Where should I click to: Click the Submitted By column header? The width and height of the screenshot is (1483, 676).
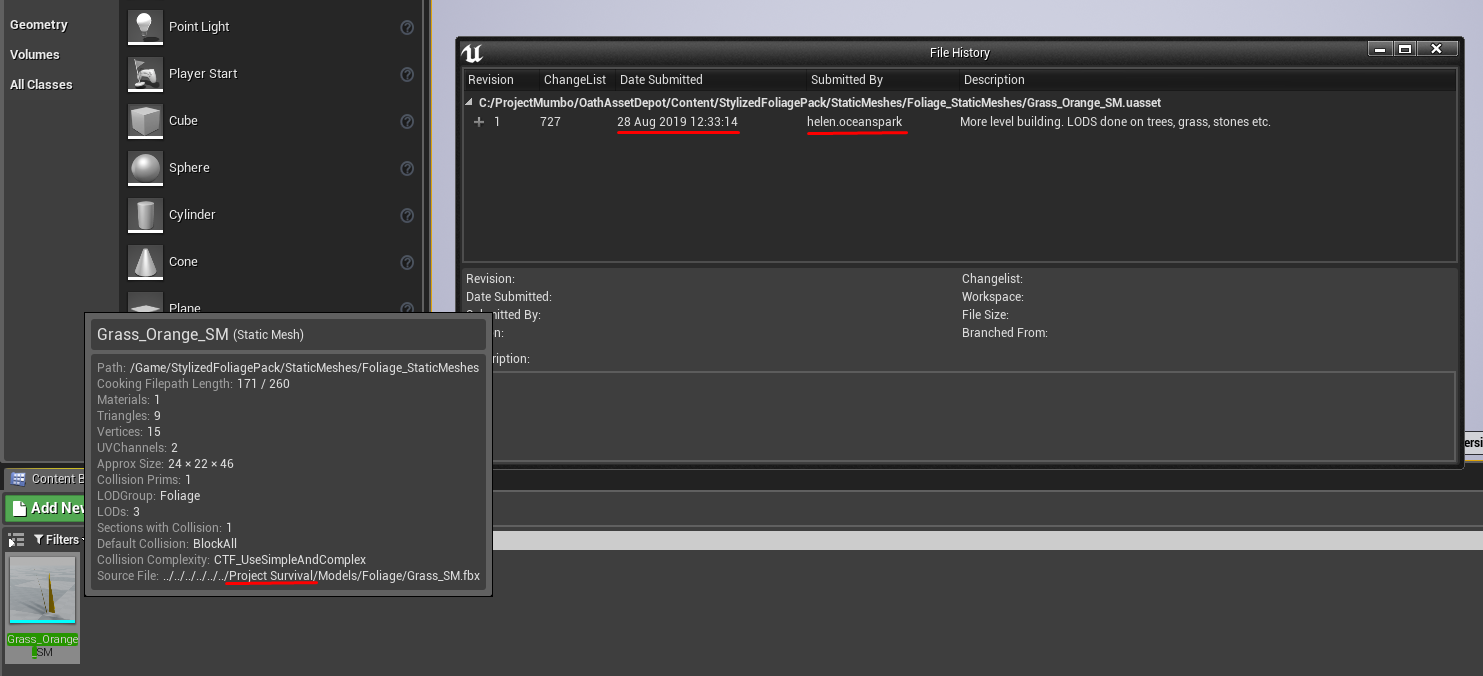[846, 80]
